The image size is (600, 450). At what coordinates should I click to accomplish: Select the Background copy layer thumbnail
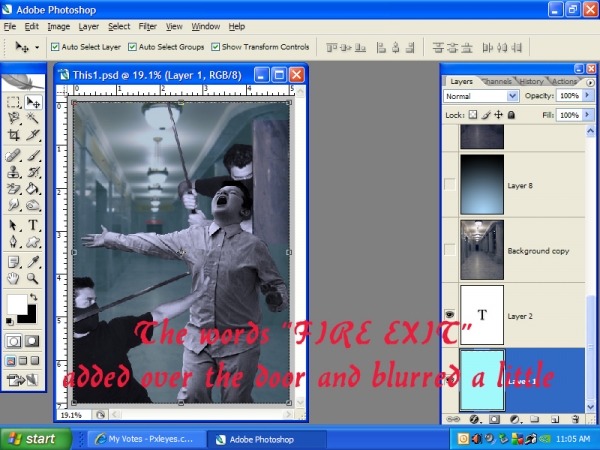pyautogui.click(x=482, y=250)
